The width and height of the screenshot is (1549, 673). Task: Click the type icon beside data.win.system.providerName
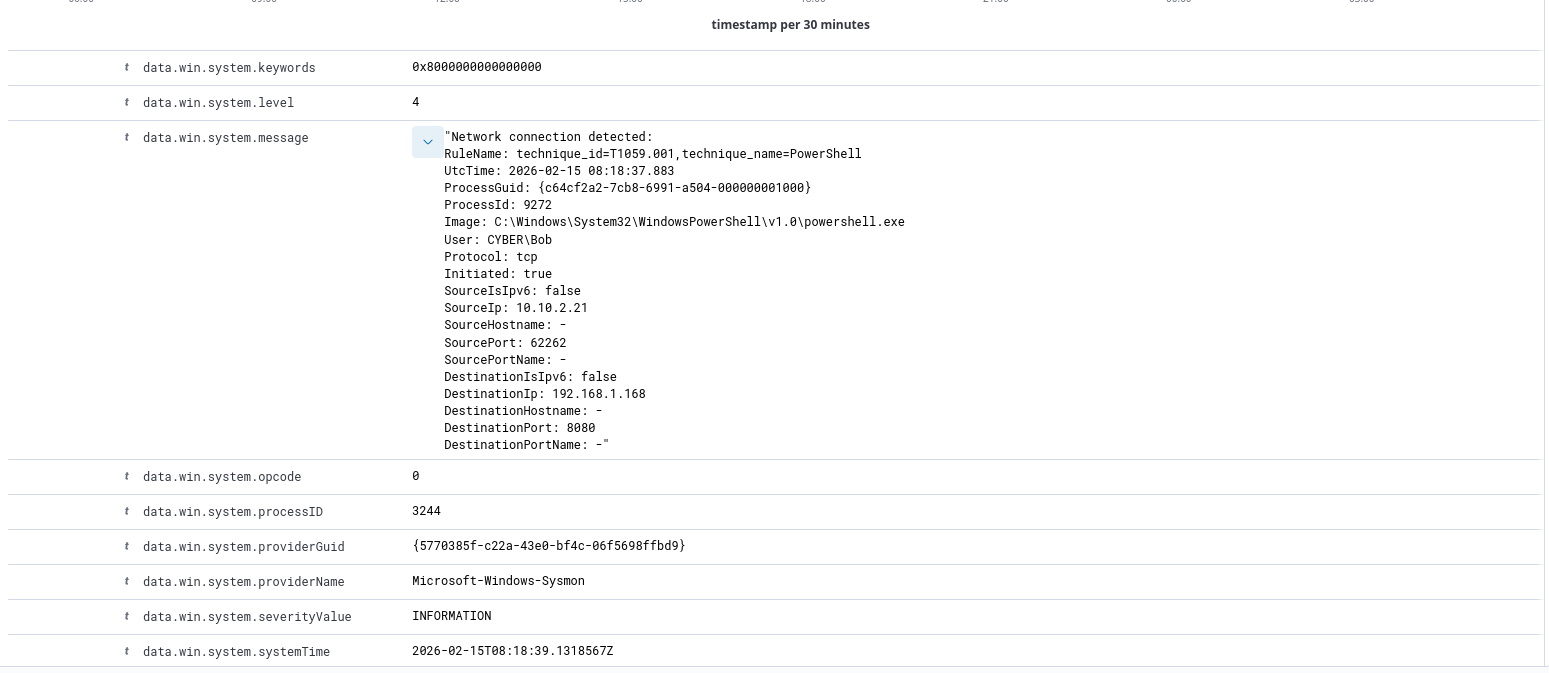(126, 582)
